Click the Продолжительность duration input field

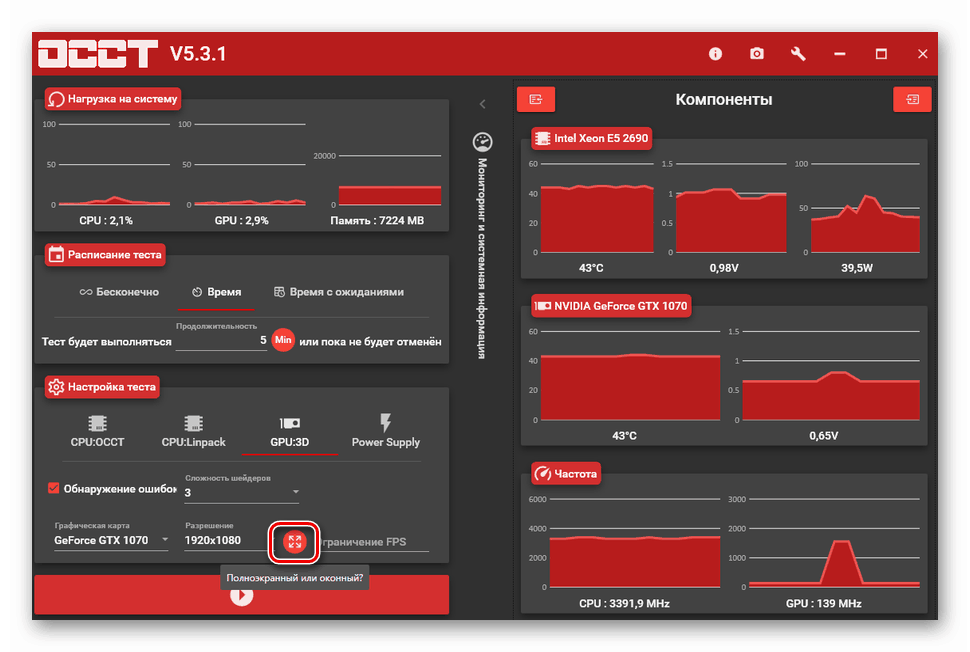point(221,341)
